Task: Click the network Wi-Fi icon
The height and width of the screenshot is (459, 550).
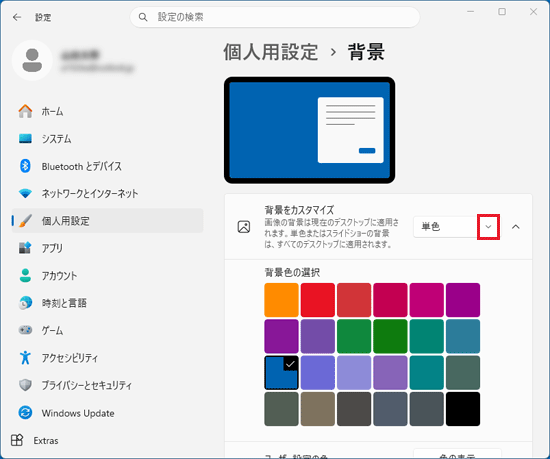Action: click(x=25, y=193)
